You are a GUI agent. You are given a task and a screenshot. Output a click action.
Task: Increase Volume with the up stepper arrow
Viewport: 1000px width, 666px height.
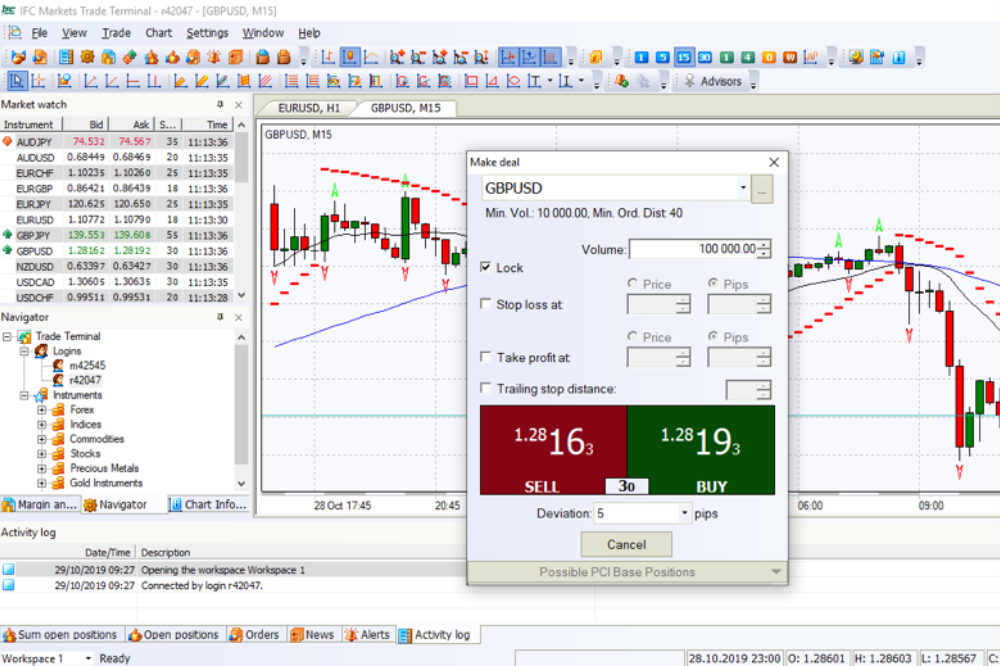[765, 244]
